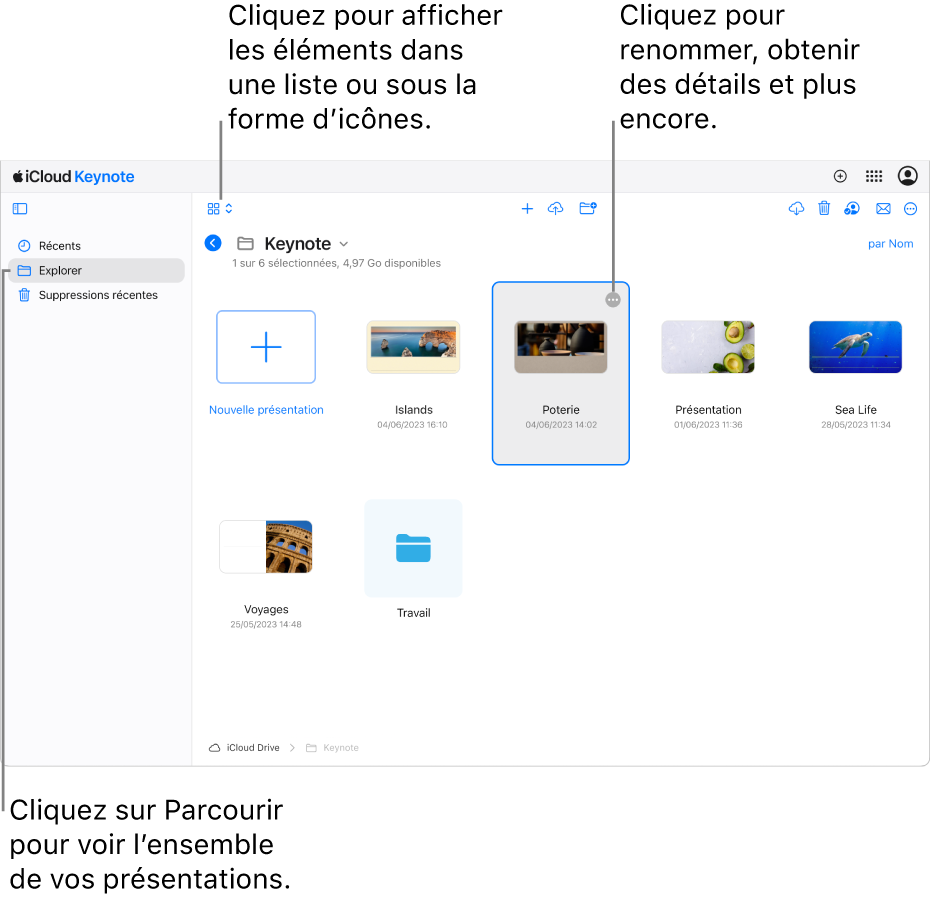Download the selected presentation with the cloud-arrow icon

click(796, 208)
